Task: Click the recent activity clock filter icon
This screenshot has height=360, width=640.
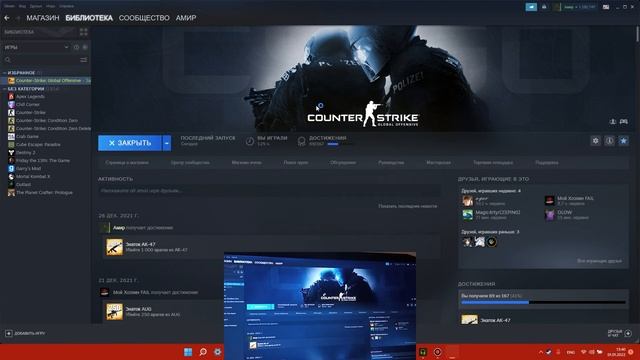Action: [76, 47]
